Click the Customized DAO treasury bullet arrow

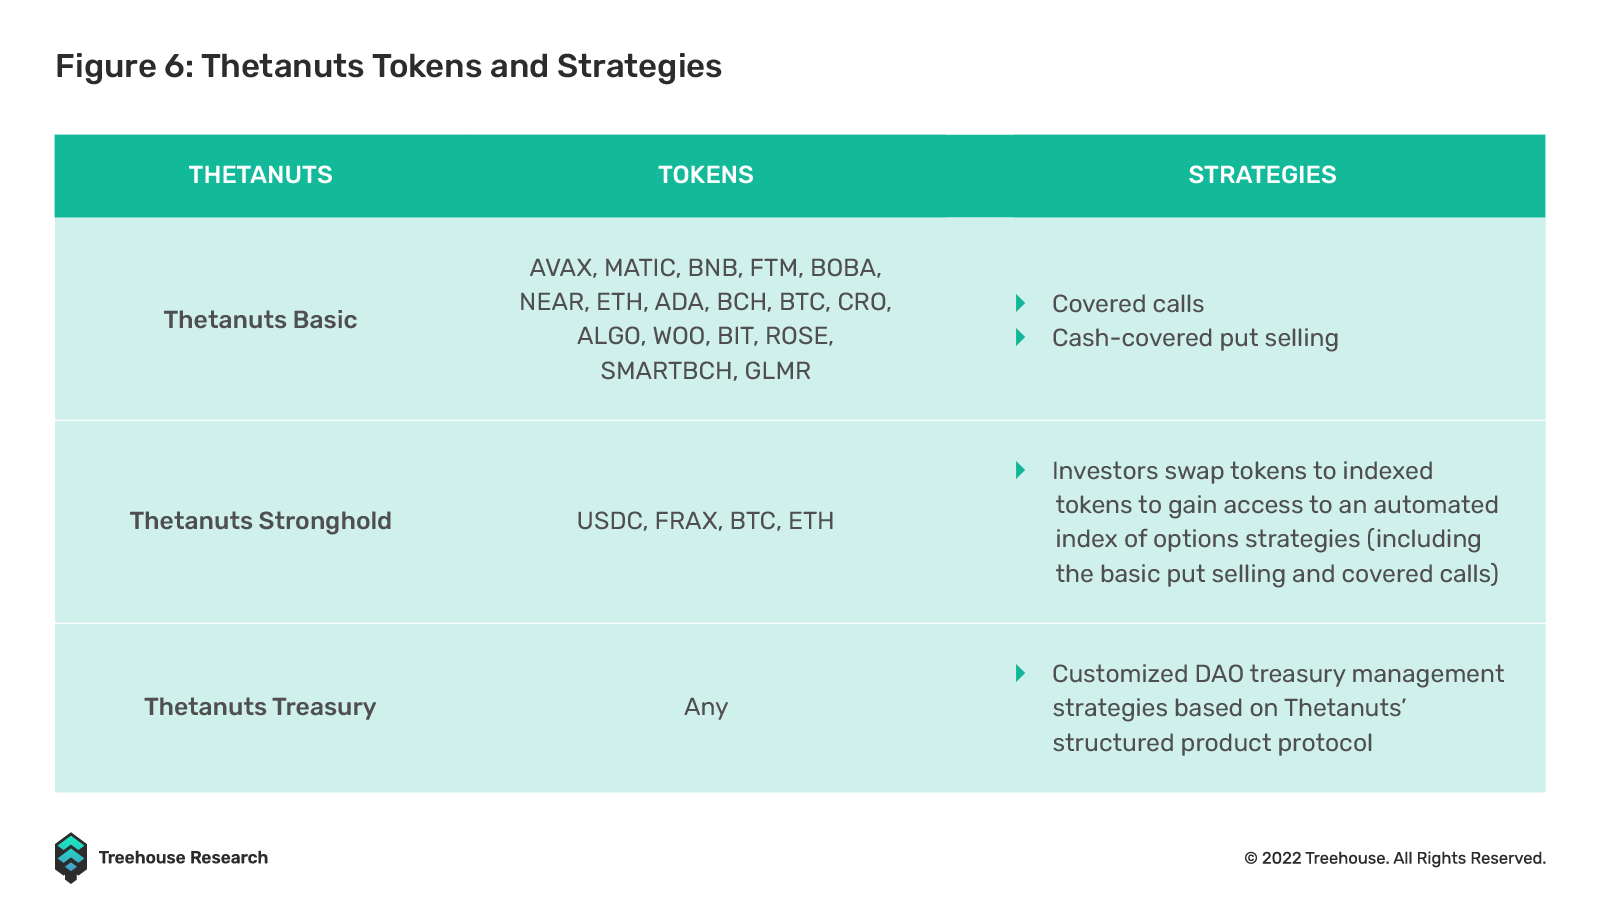[x=1020, y=673]
